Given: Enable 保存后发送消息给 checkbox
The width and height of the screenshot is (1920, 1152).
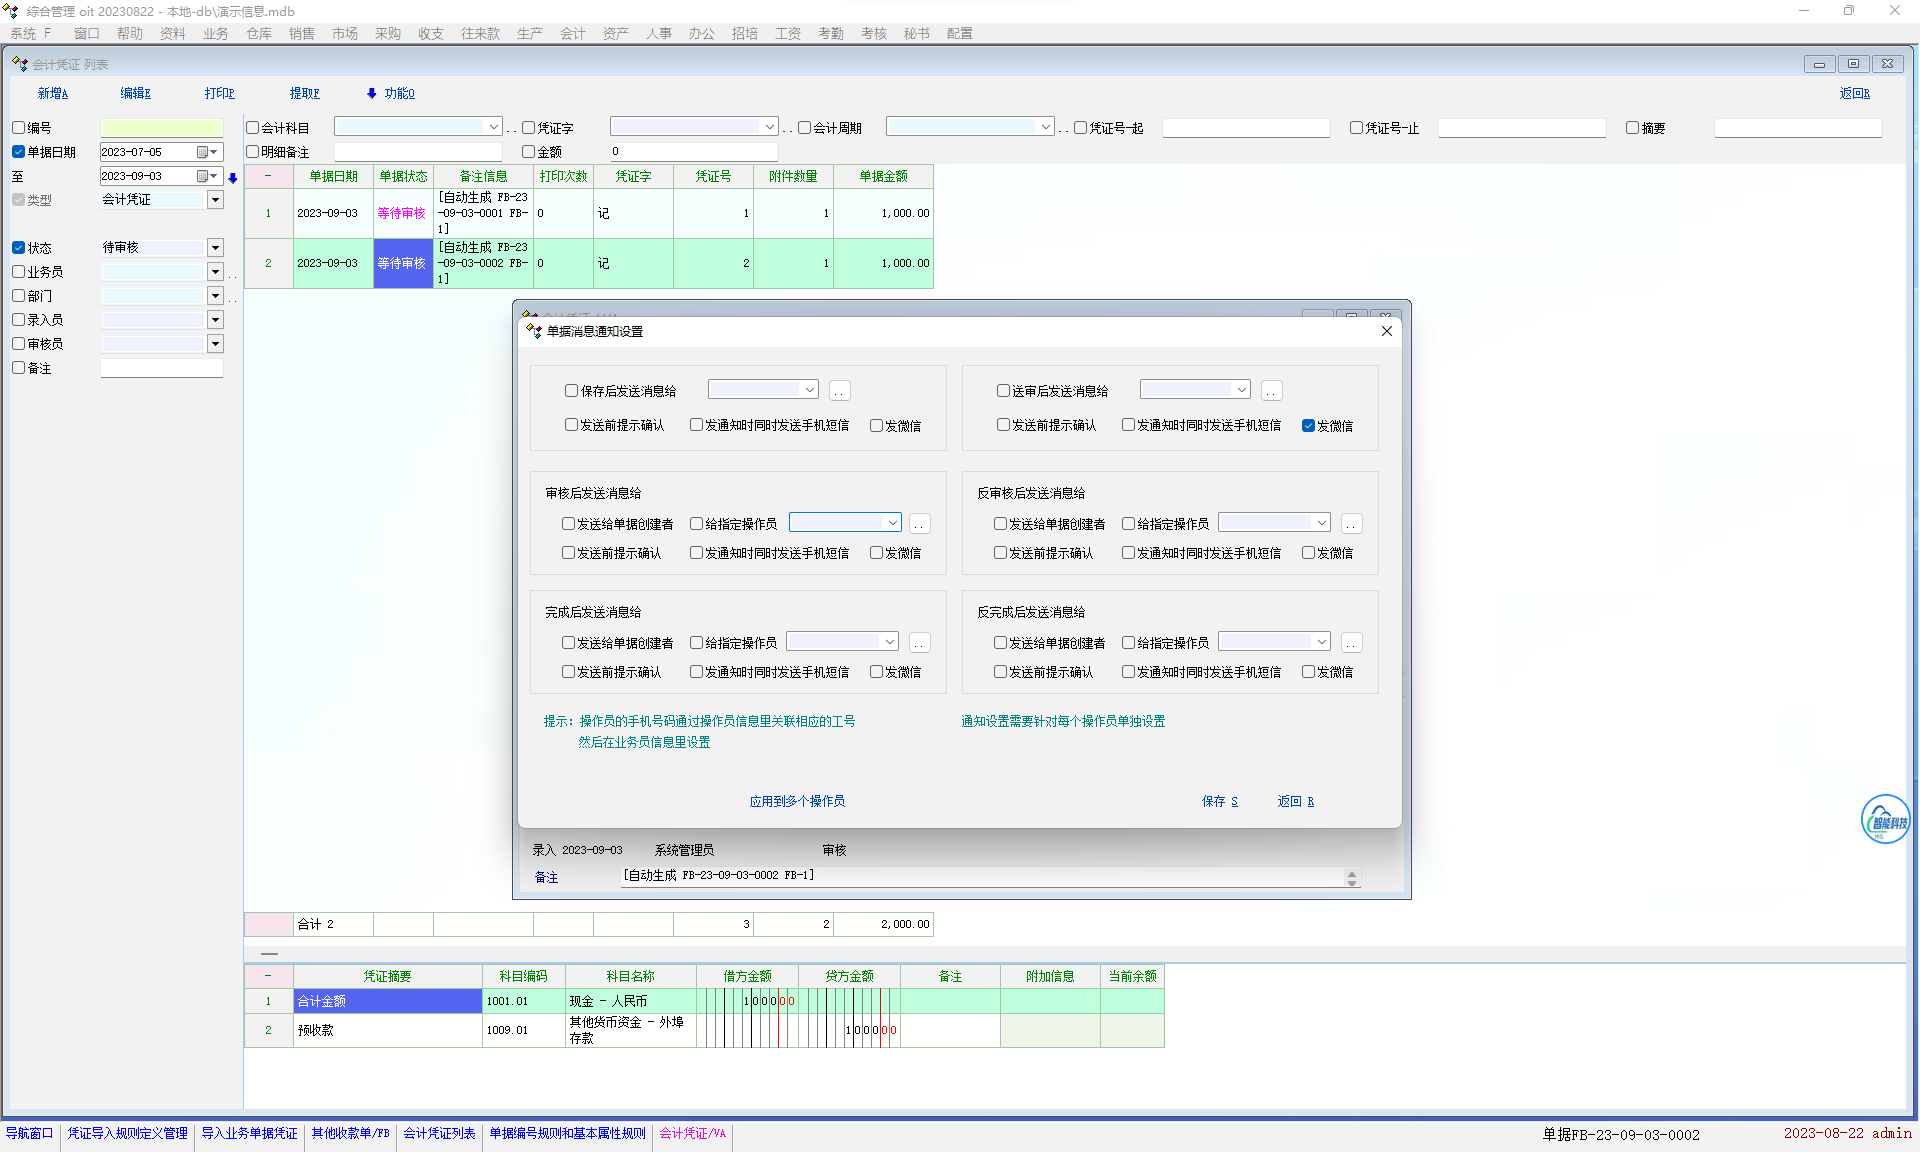Looking at the screenshot, I should click(x=571, y=391).
